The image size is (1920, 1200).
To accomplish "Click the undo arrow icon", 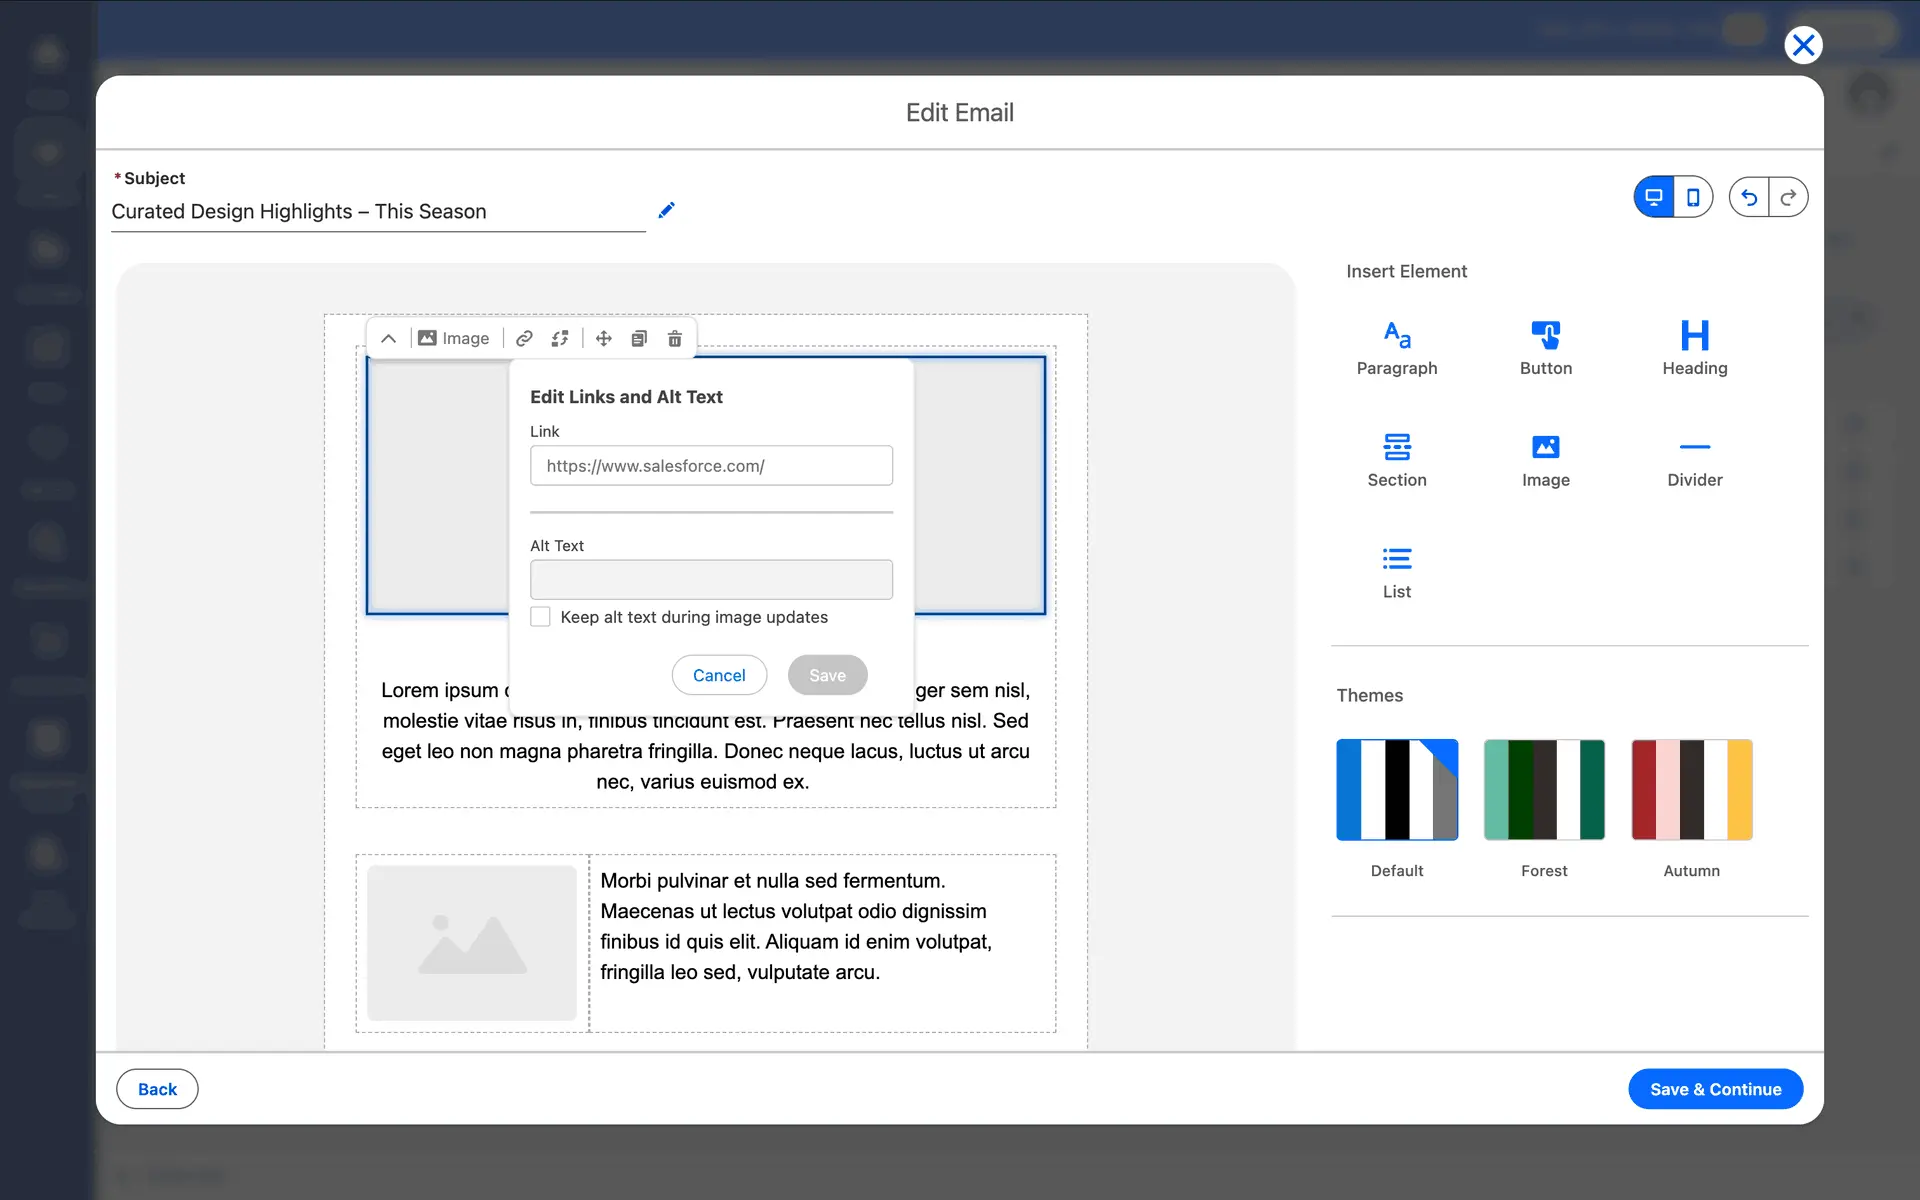I will click(1749, 197).
